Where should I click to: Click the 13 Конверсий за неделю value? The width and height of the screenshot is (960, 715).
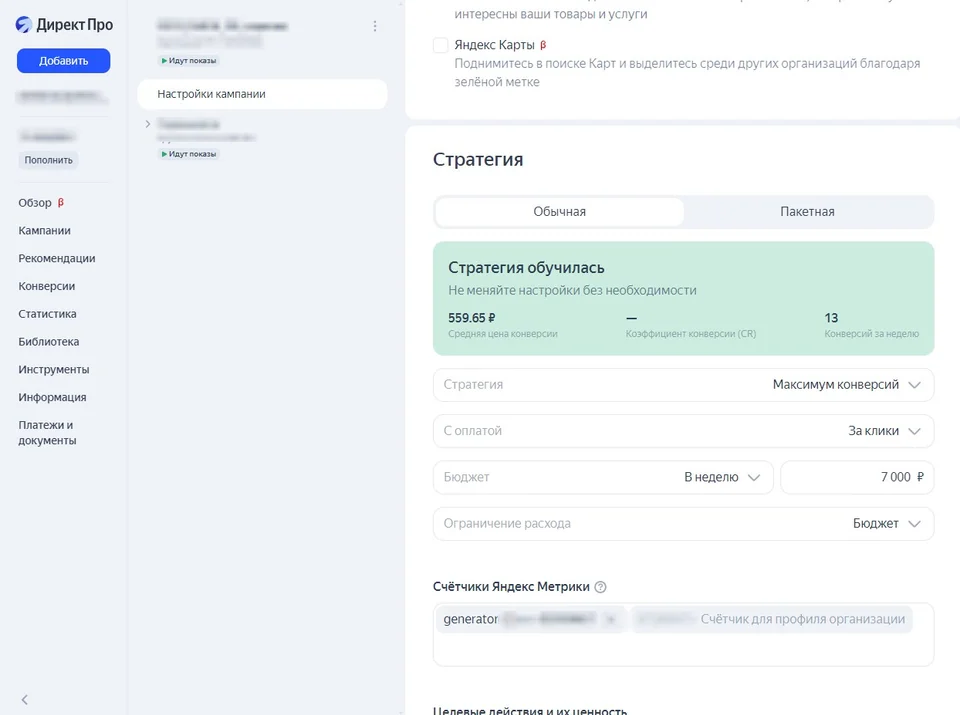(831, 318)
